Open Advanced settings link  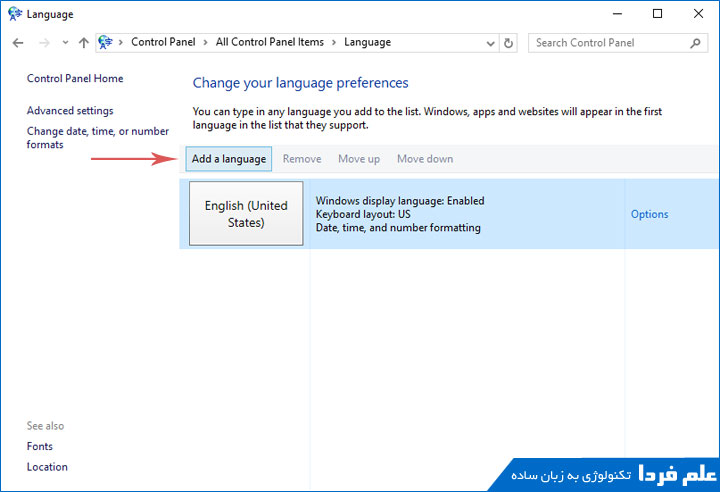point(70,111)
